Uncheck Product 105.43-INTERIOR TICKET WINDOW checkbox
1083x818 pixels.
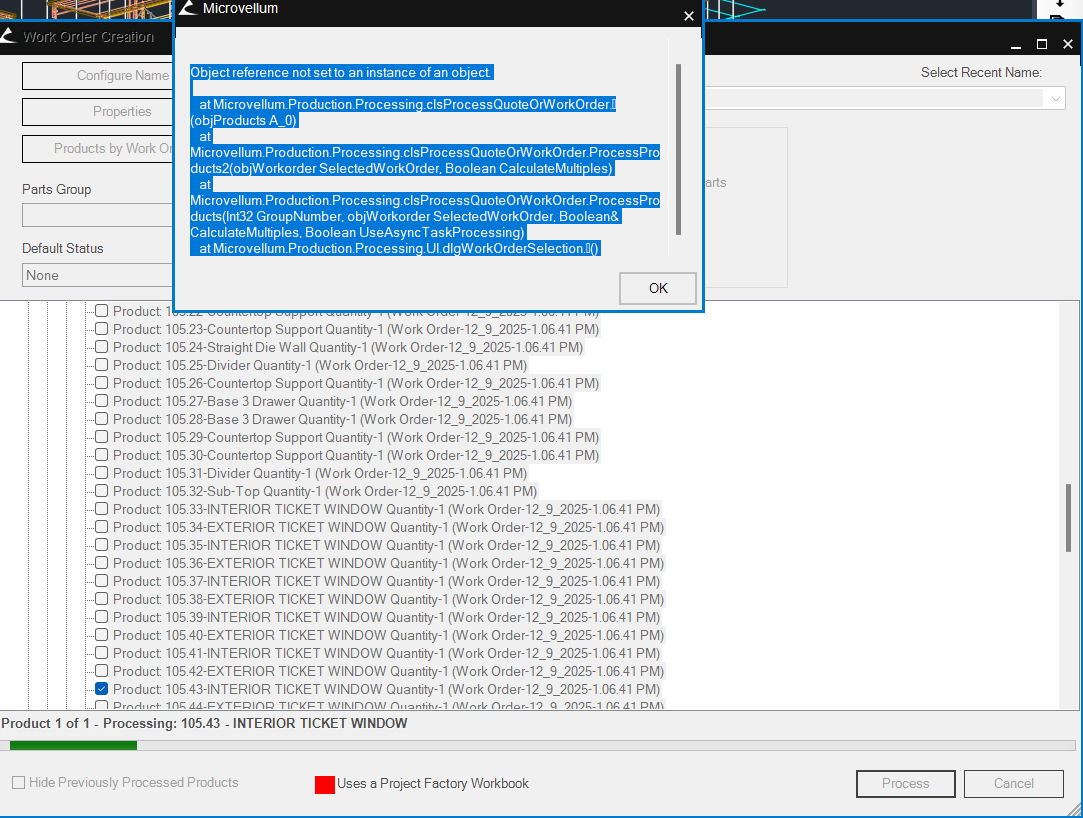point(102,689)
